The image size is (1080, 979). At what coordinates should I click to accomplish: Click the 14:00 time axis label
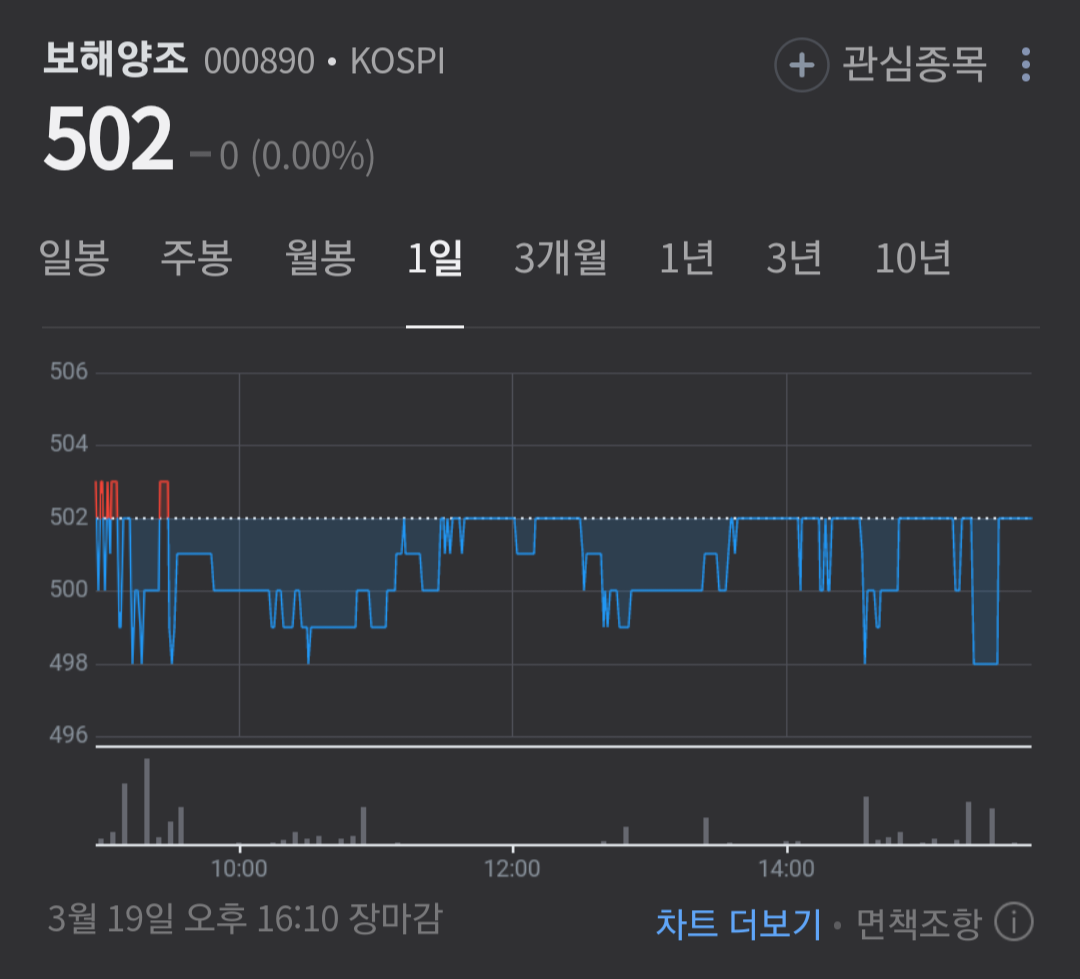pyautogui.click(x=786, y=868)
